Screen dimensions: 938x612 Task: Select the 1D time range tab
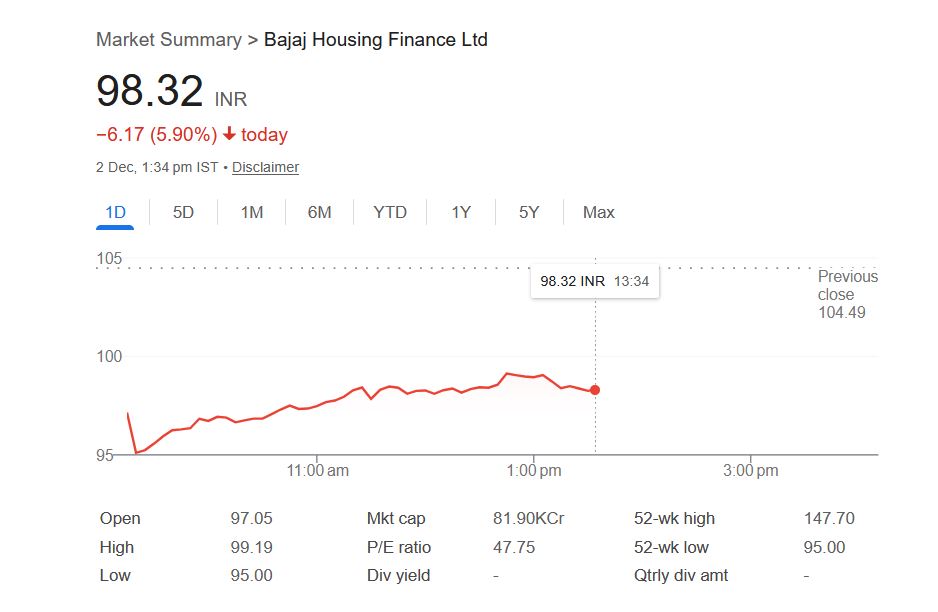coord(115,212)
